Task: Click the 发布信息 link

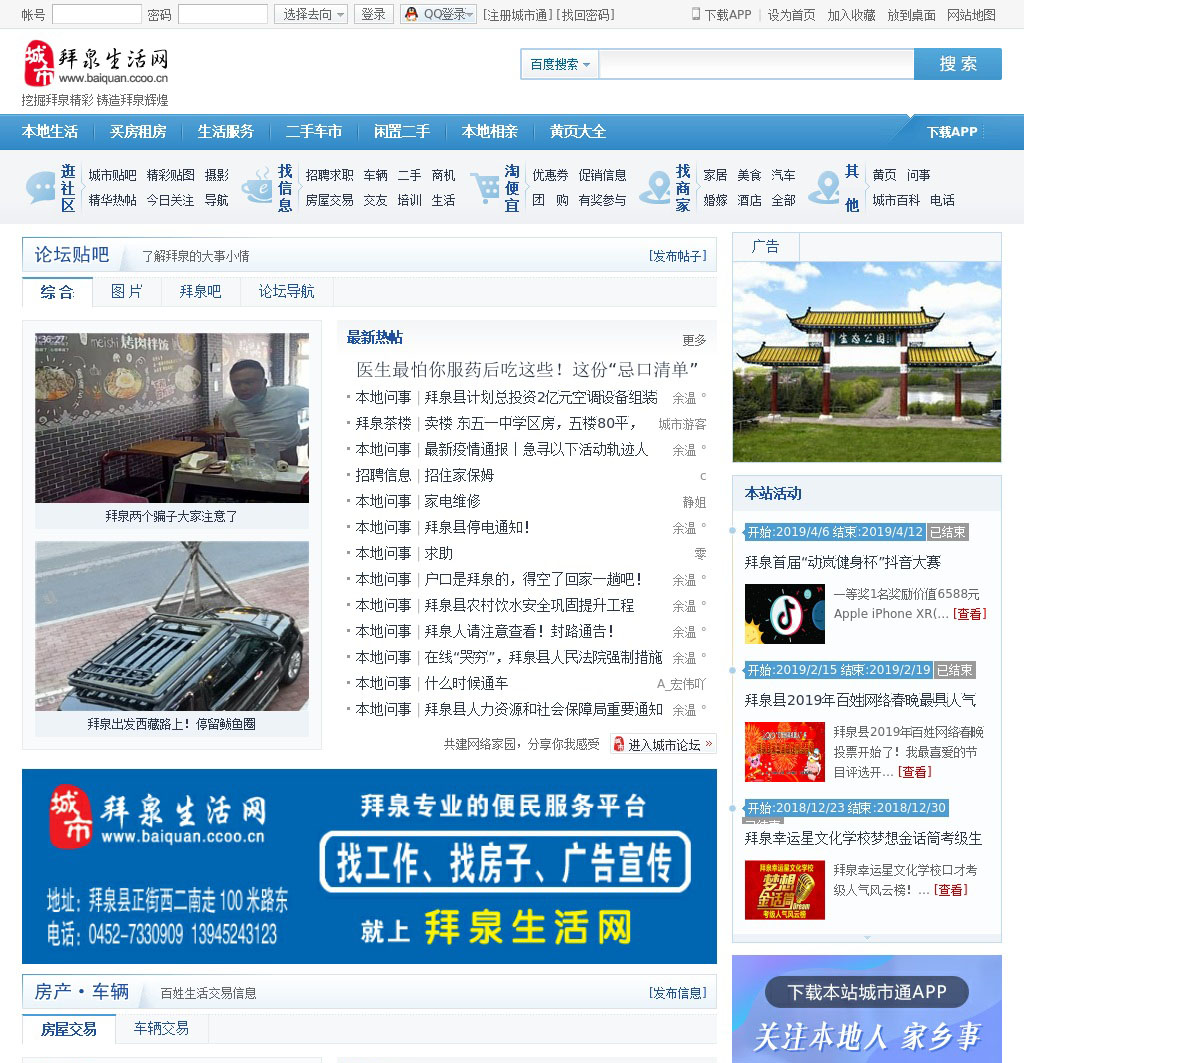Action: pyautogui.click(x=678, y=993)
